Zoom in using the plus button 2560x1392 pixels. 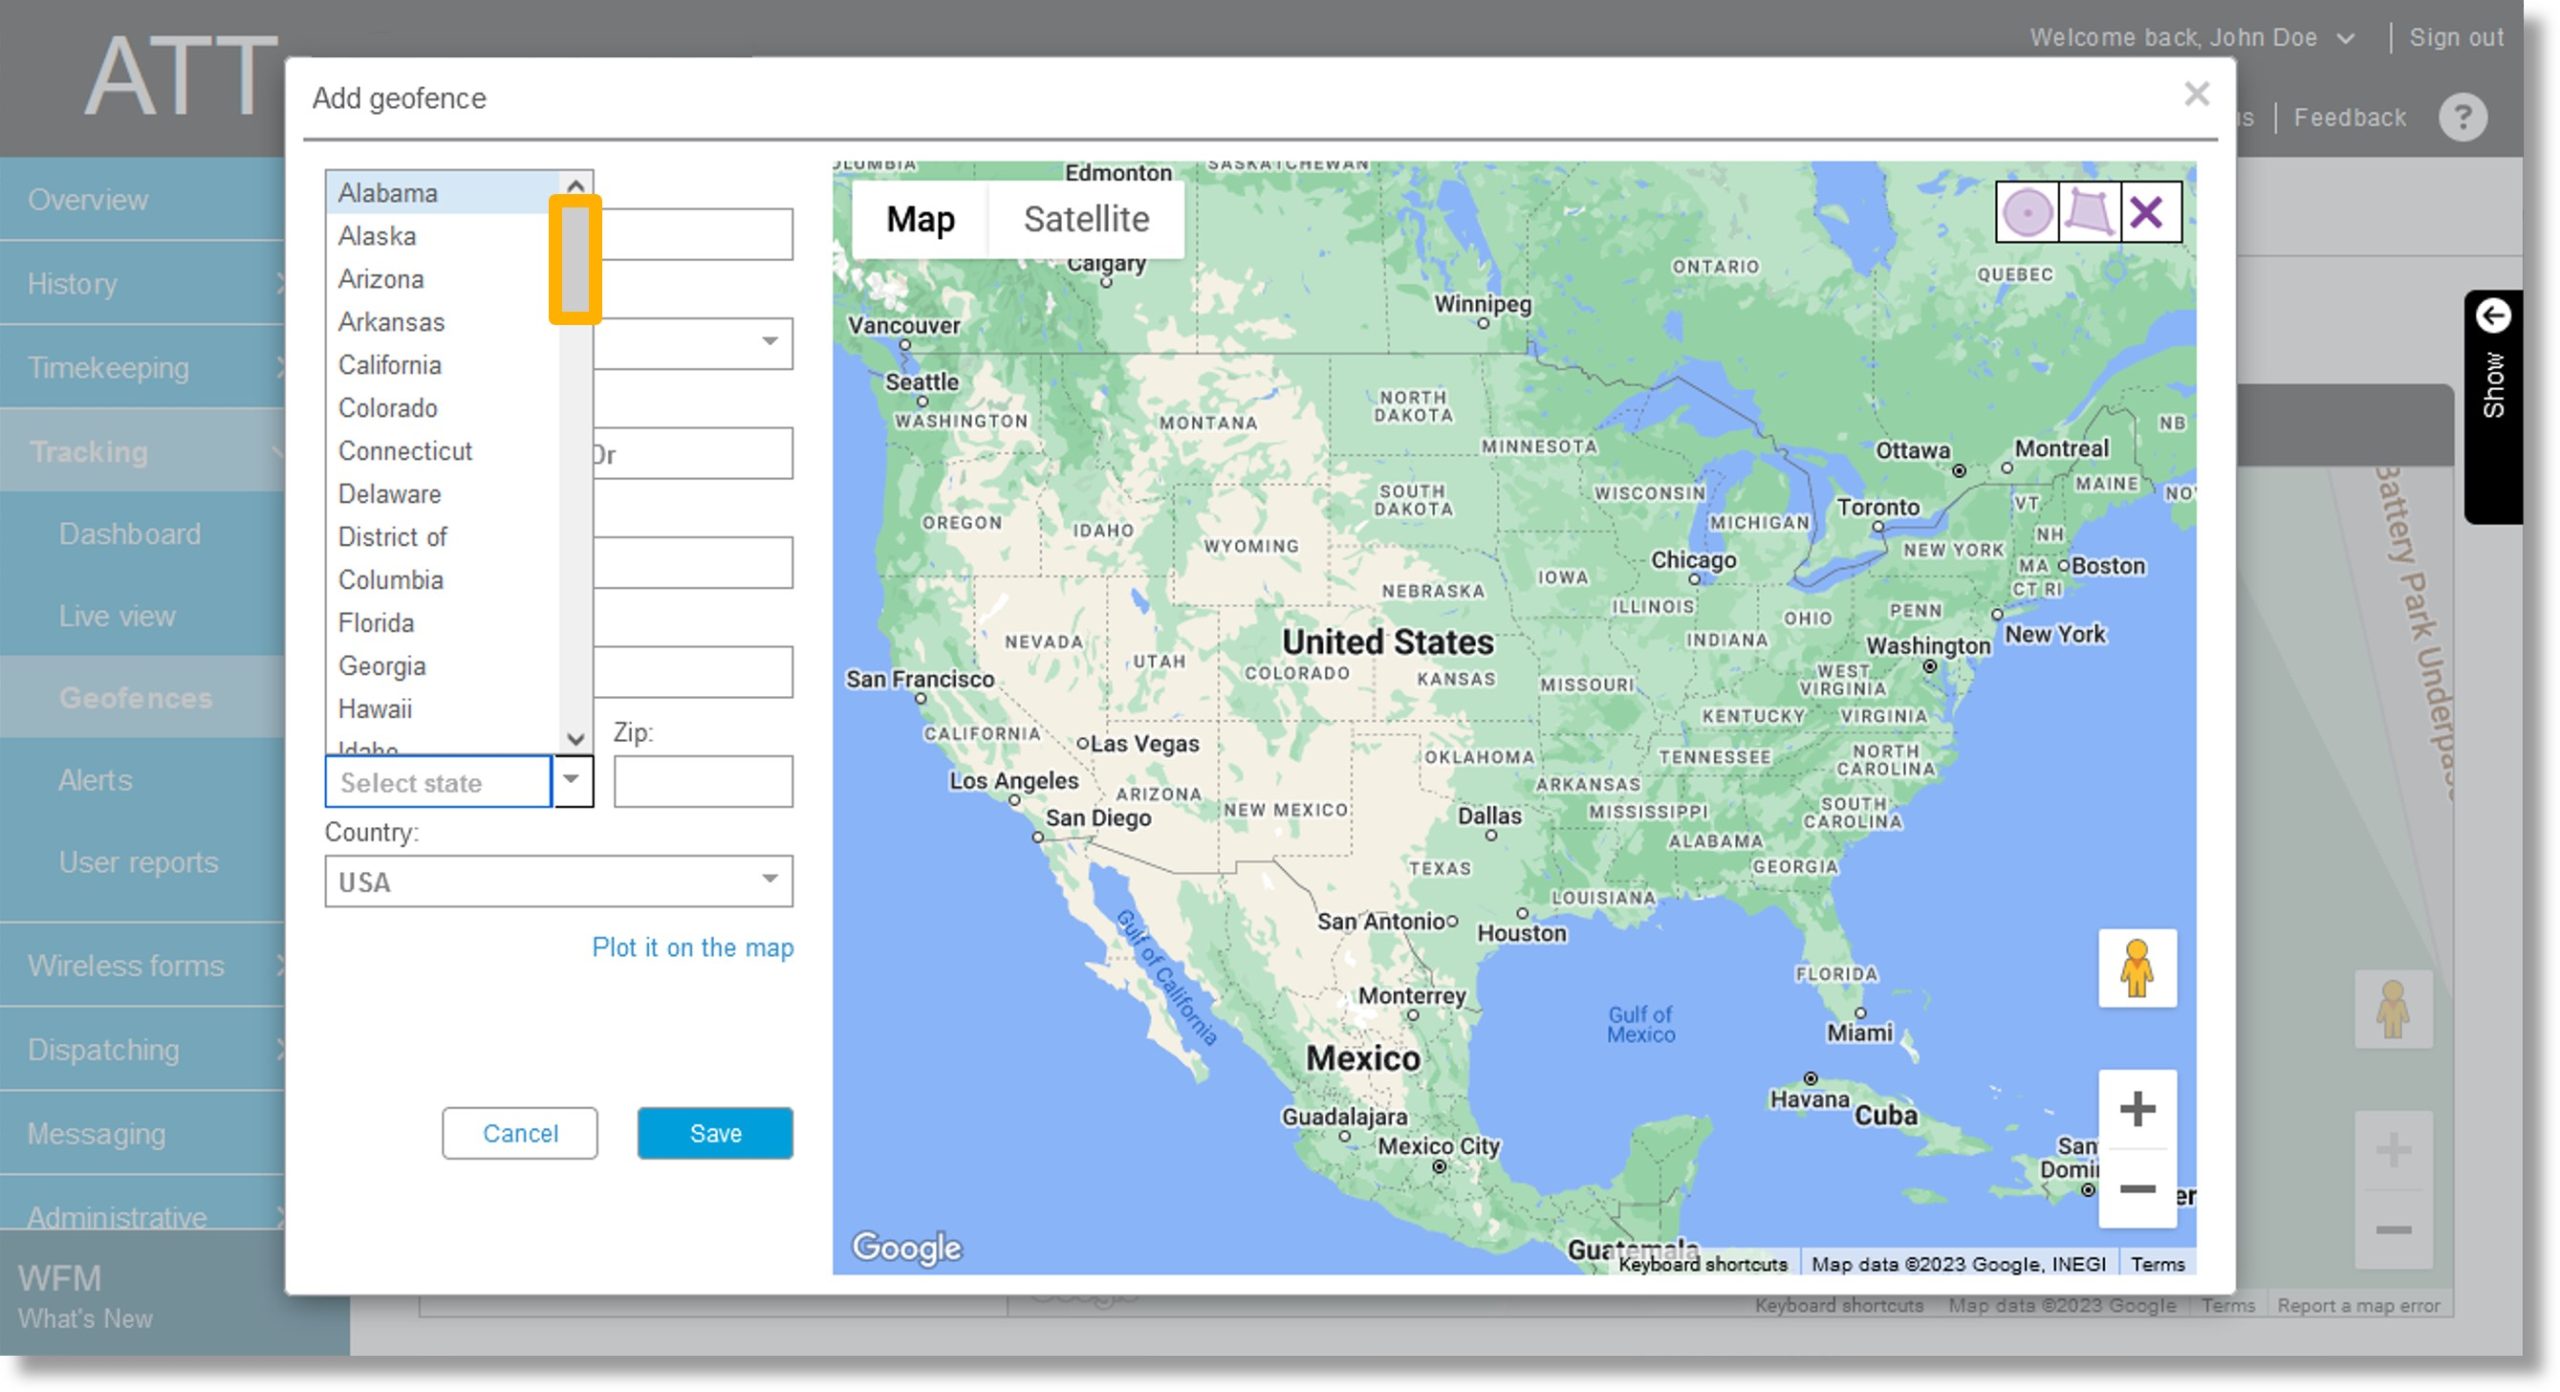(2137, 1107)
